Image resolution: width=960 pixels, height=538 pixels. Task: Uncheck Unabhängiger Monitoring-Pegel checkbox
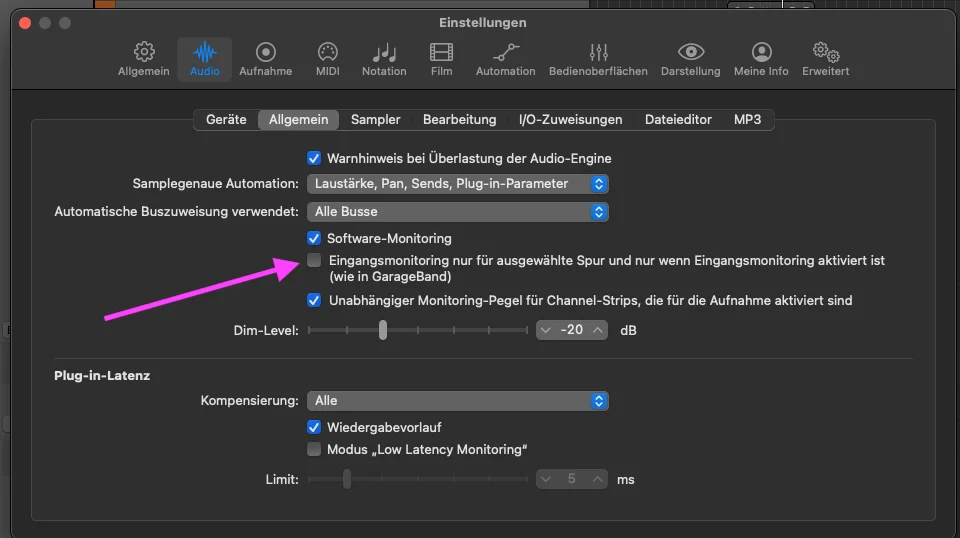[313, 300]
